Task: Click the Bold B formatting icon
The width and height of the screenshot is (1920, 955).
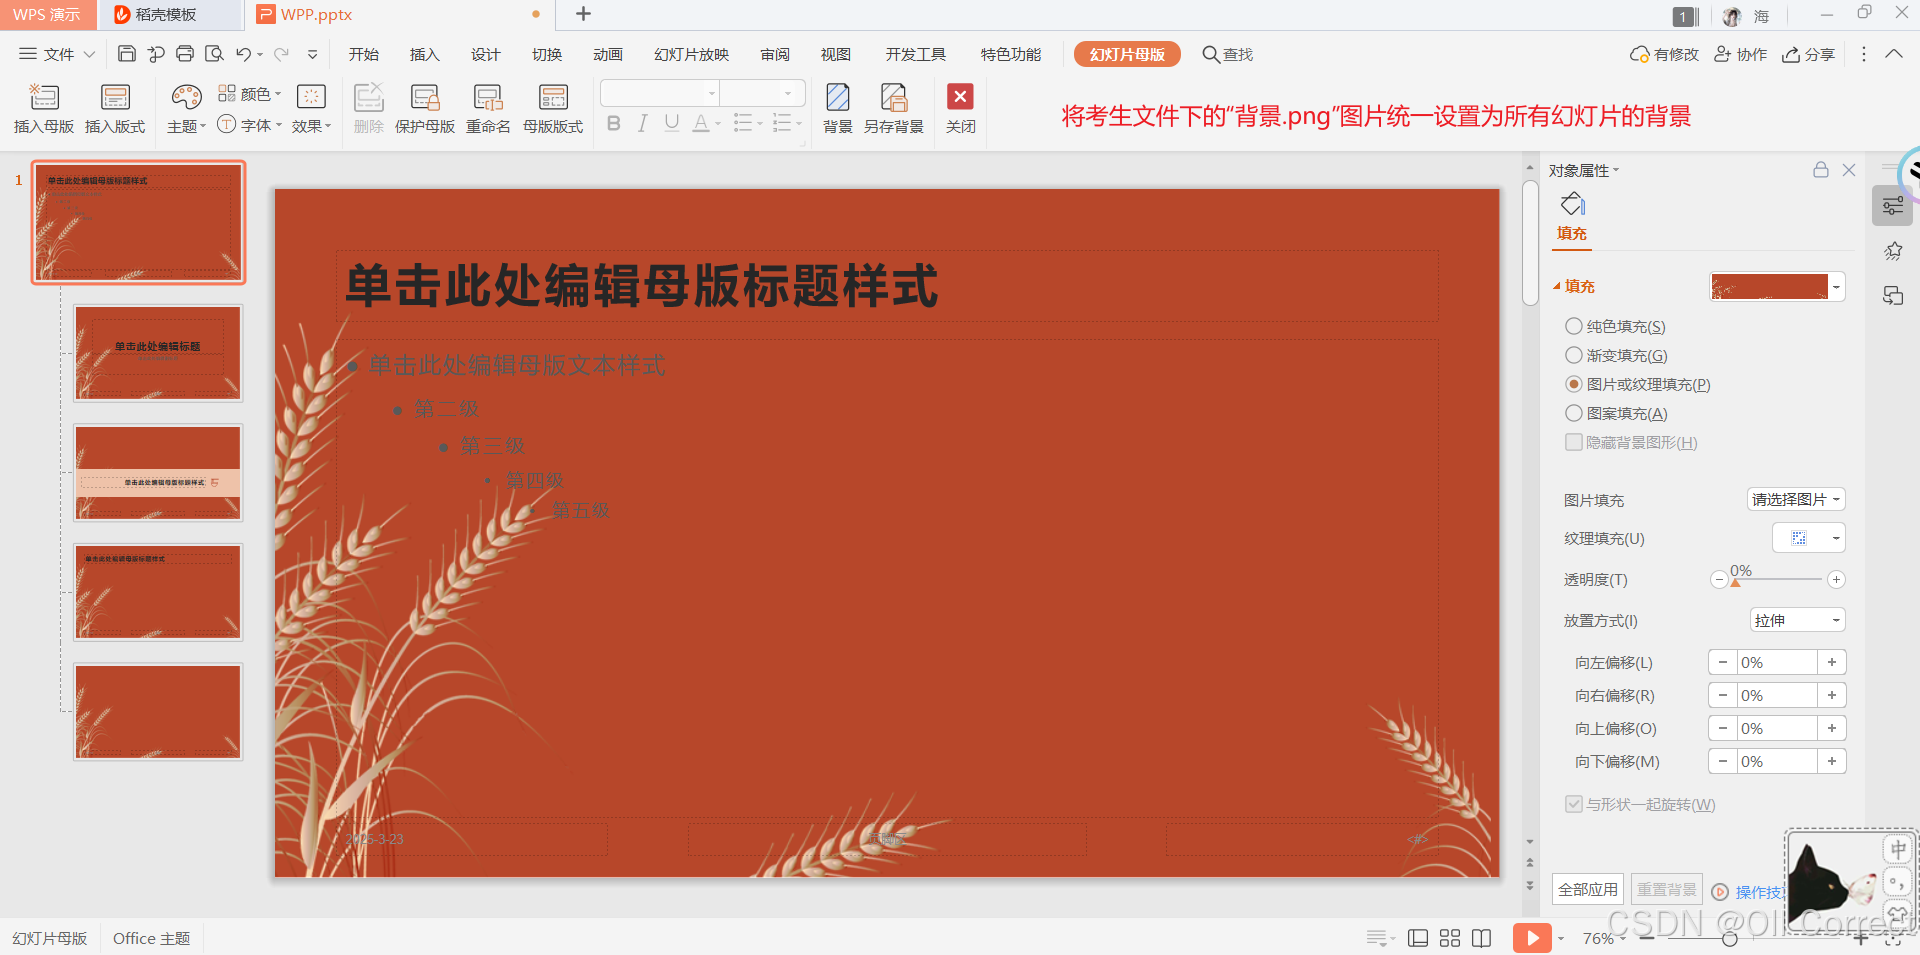Action: (x=614, y=123)
